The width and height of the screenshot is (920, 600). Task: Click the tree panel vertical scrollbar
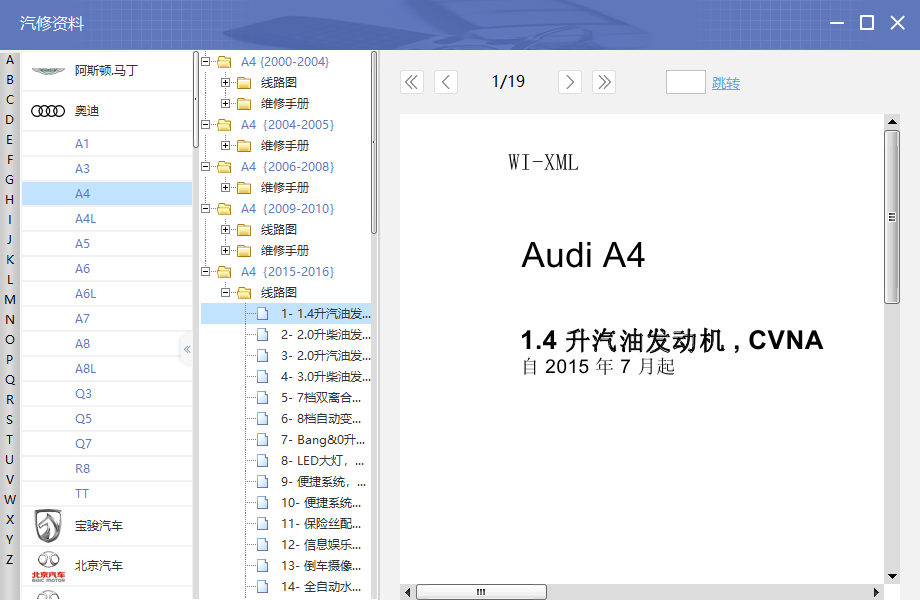(x=374, y=143)
